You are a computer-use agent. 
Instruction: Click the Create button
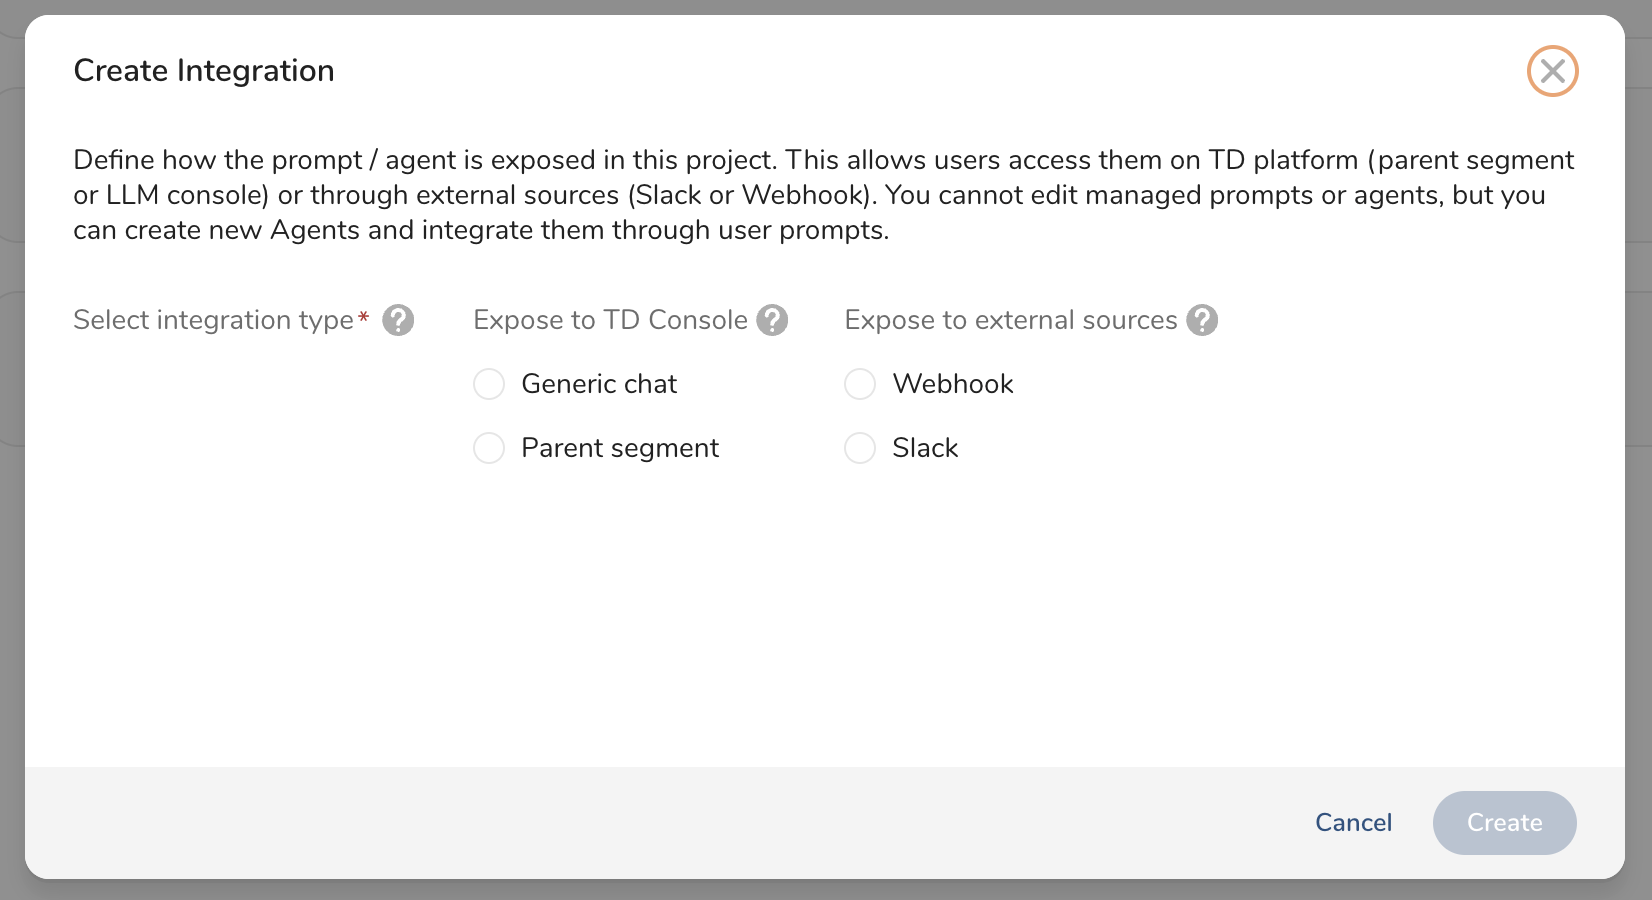pos(1504,823)
